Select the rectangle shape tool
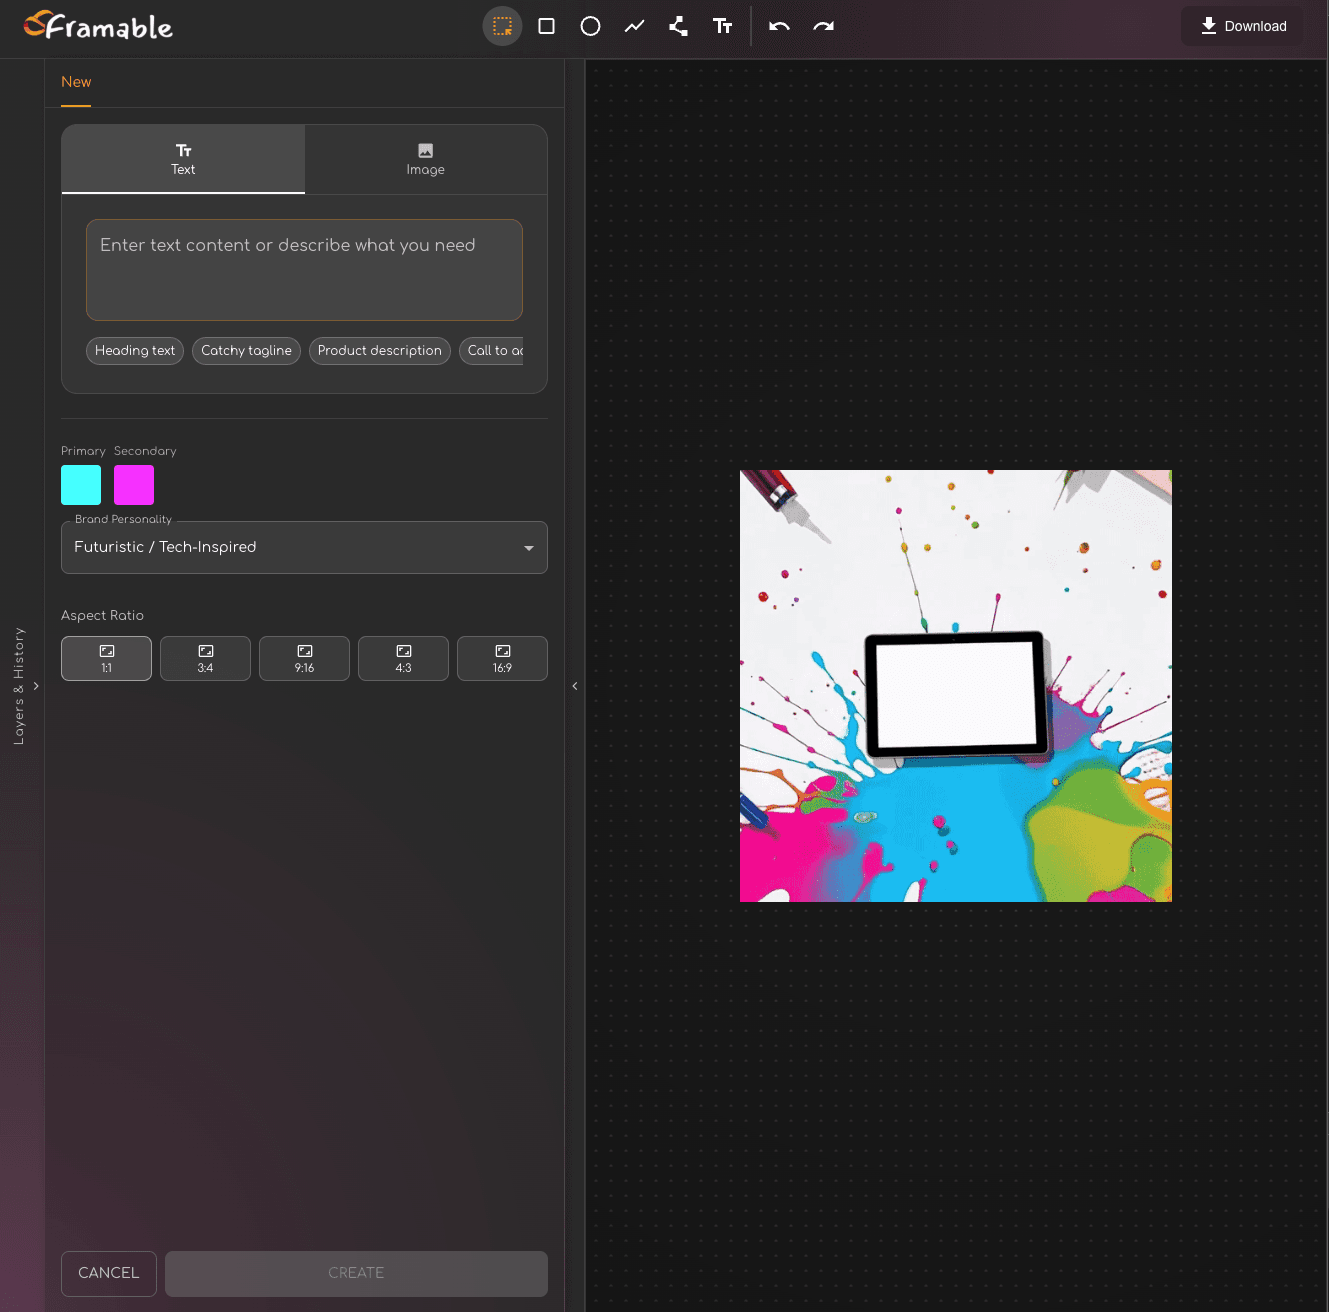The width and height of the screenshot is (1329, 1312). point(546,26)
